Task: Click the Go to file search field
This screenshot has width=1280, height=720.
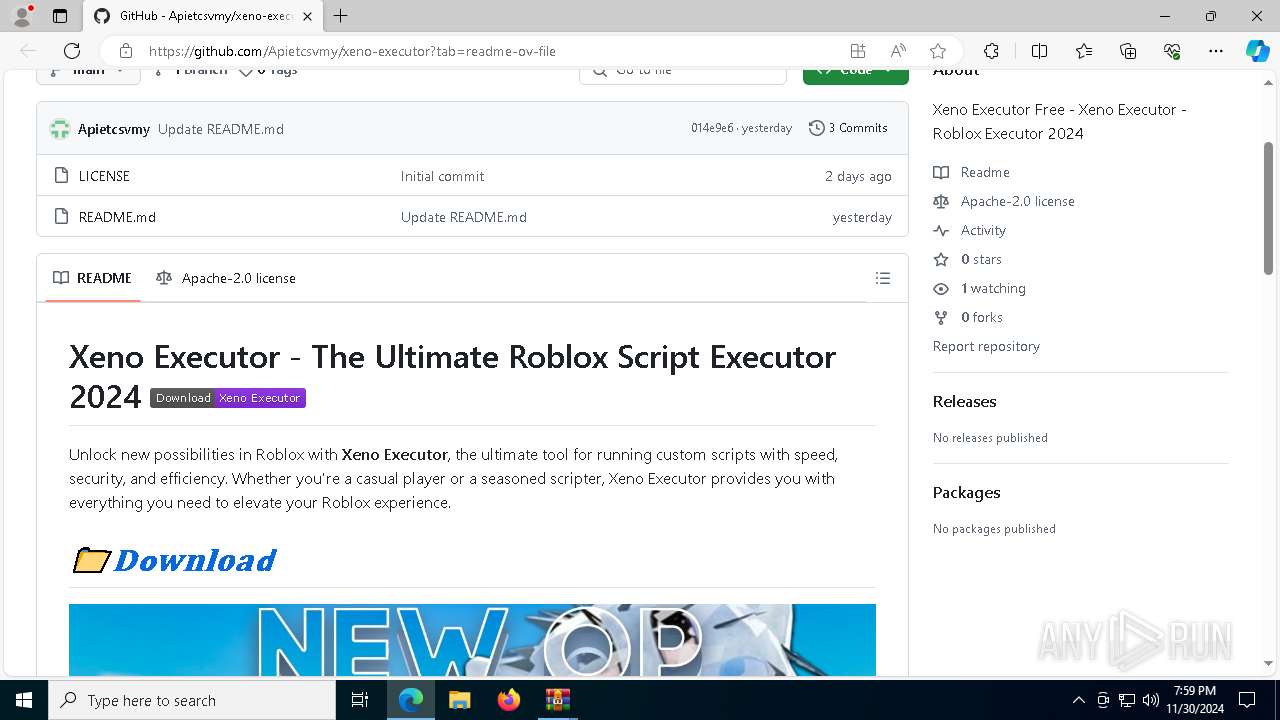Action: [684, 74]
